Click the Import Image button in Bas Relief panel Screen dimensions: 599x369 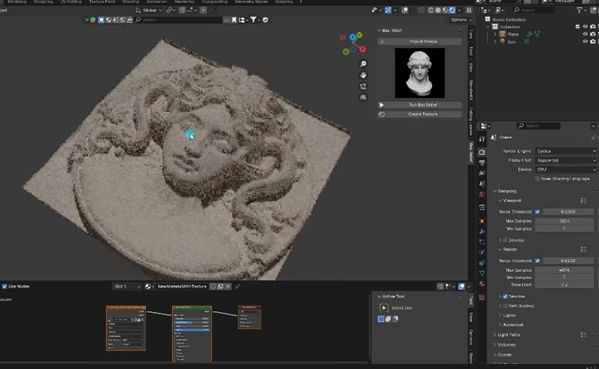419,41
